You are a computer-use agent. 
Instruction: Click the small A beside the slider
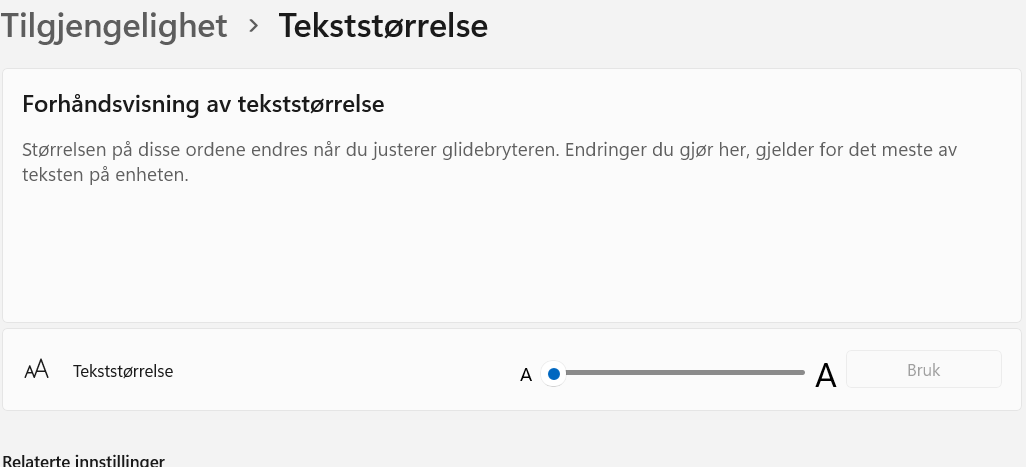(x=526, y=376)
